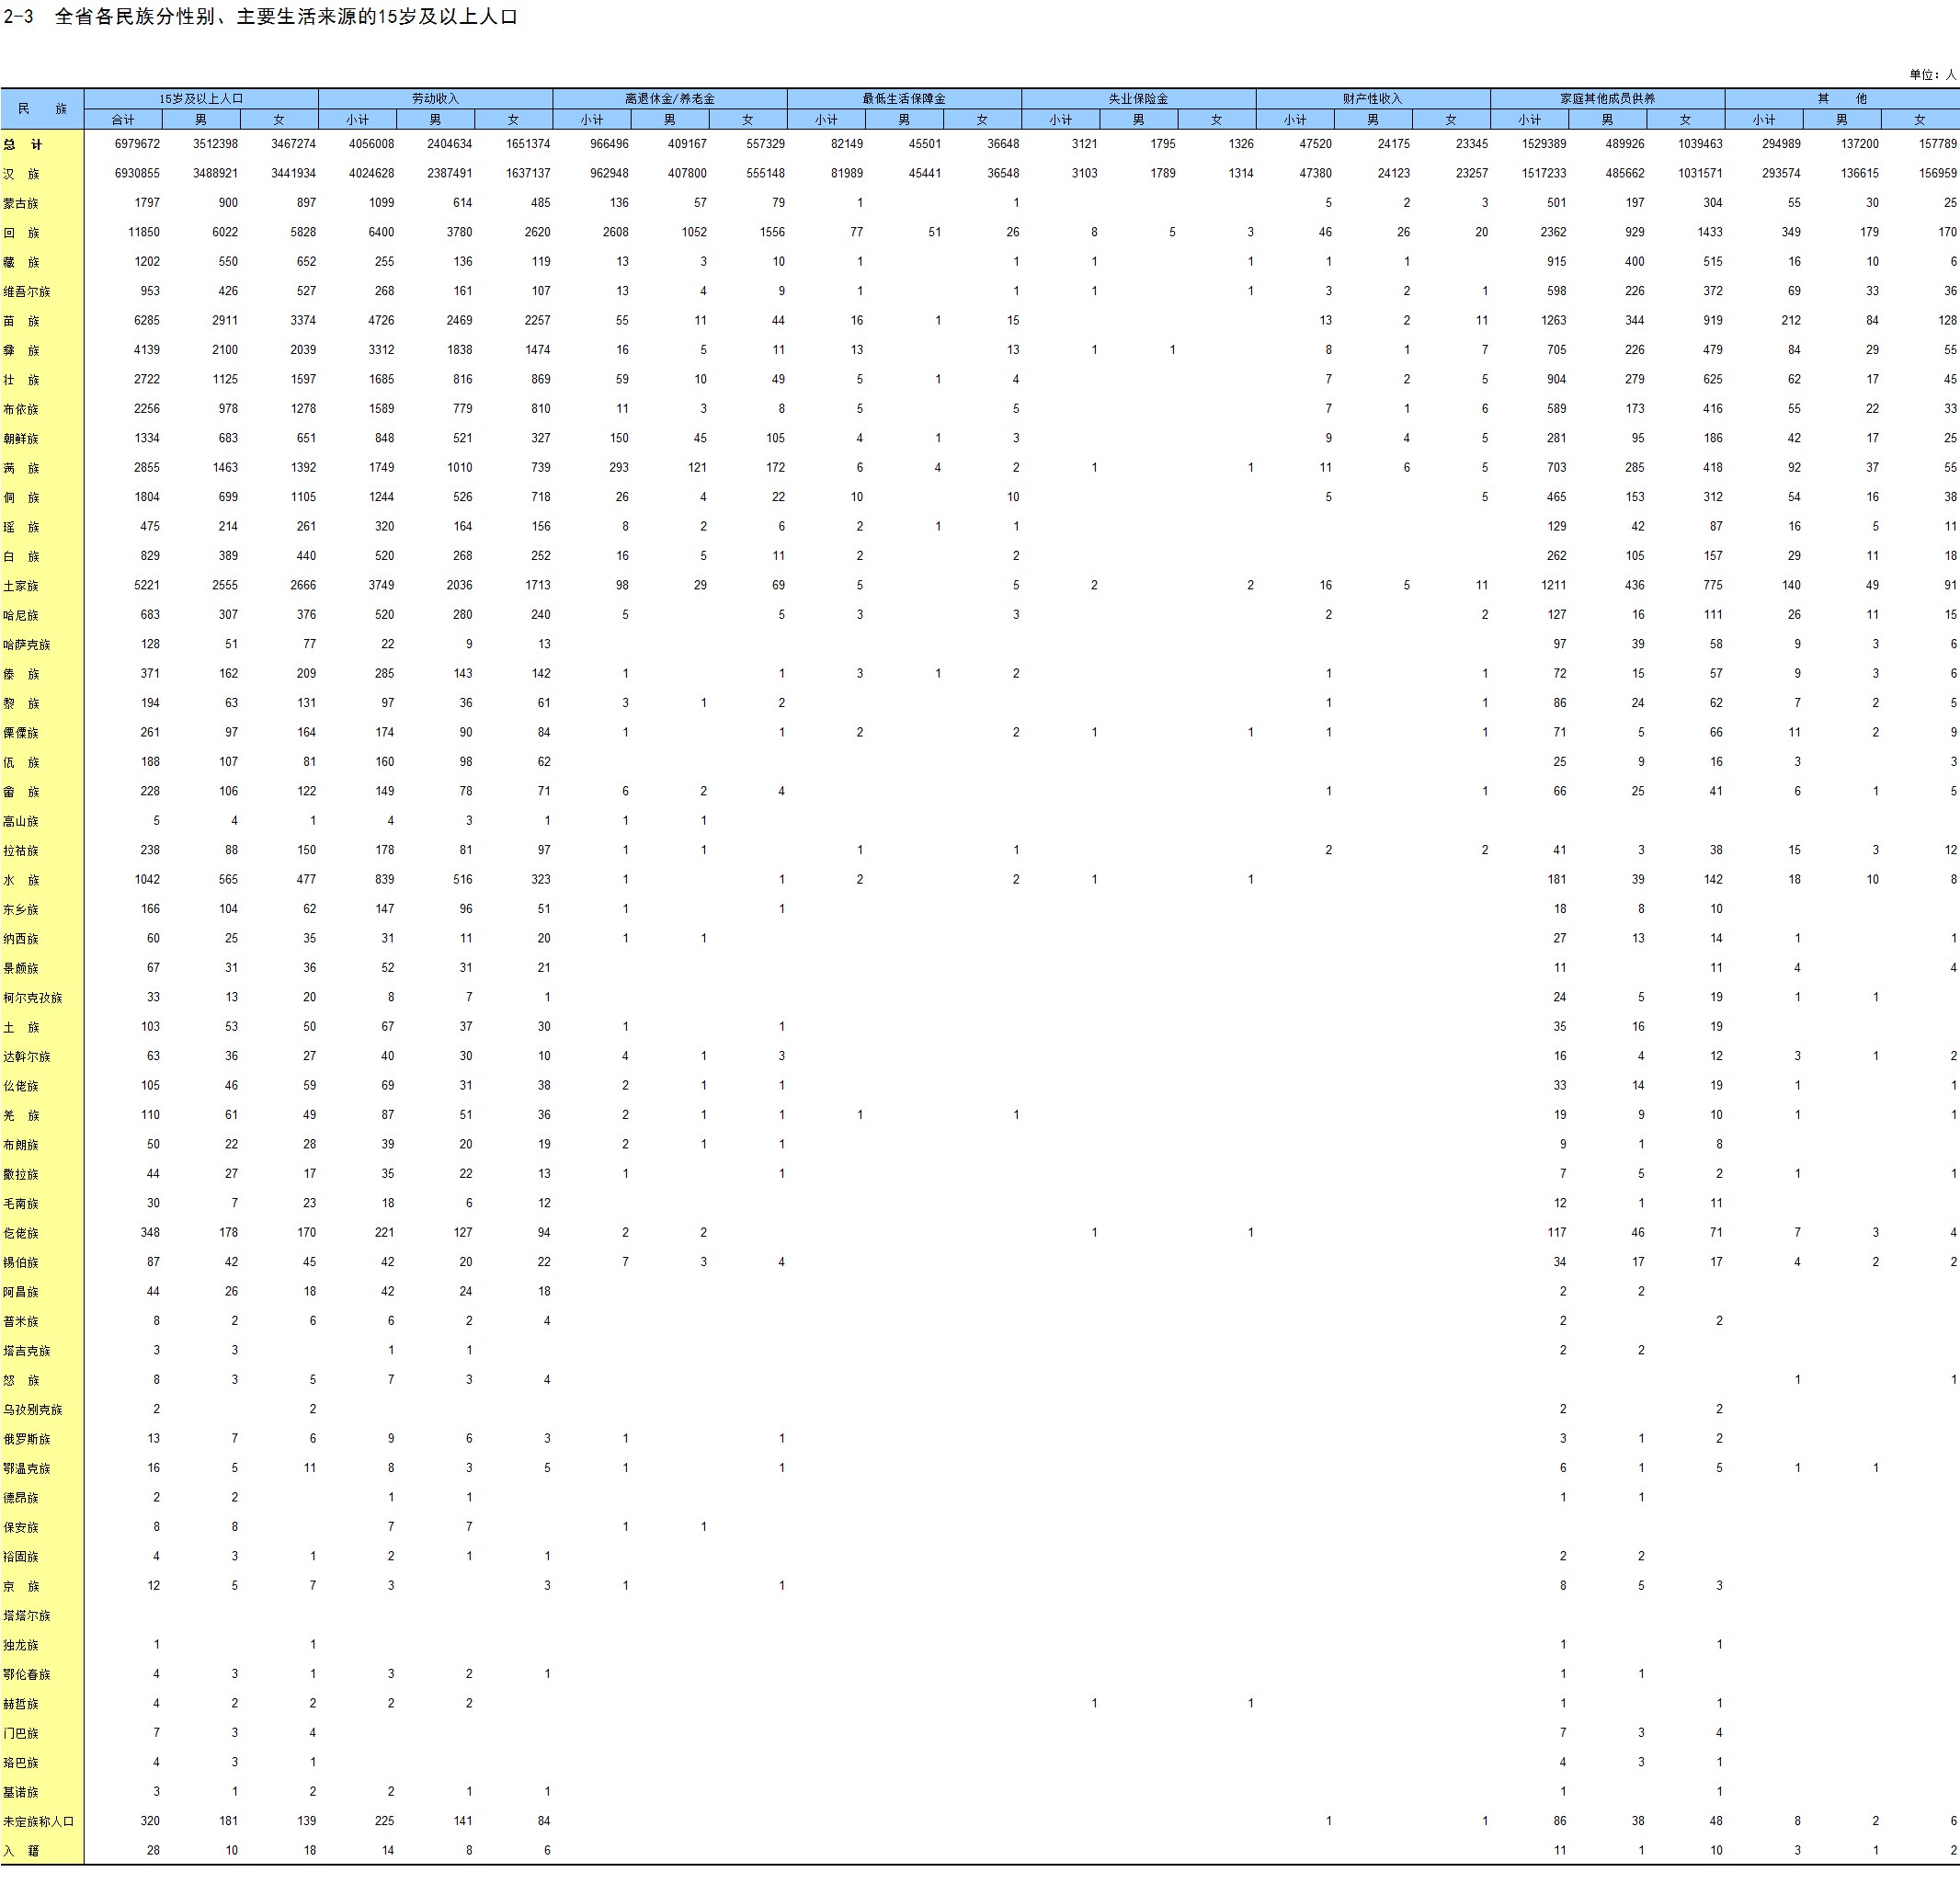
Task: Click the 保安族 row label
Action: 21,1528
